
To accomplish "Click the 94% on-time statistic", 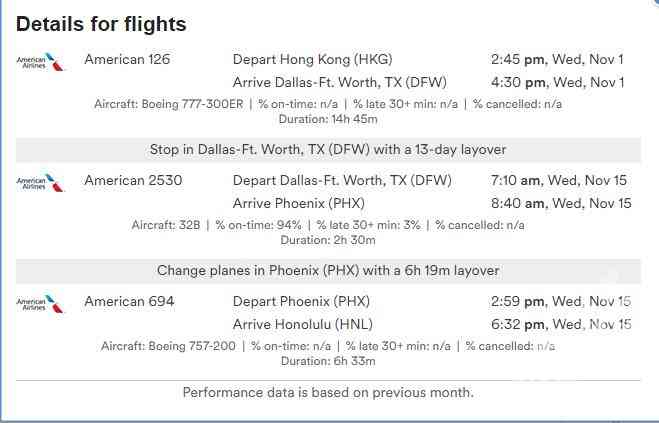I will (258, 225).
